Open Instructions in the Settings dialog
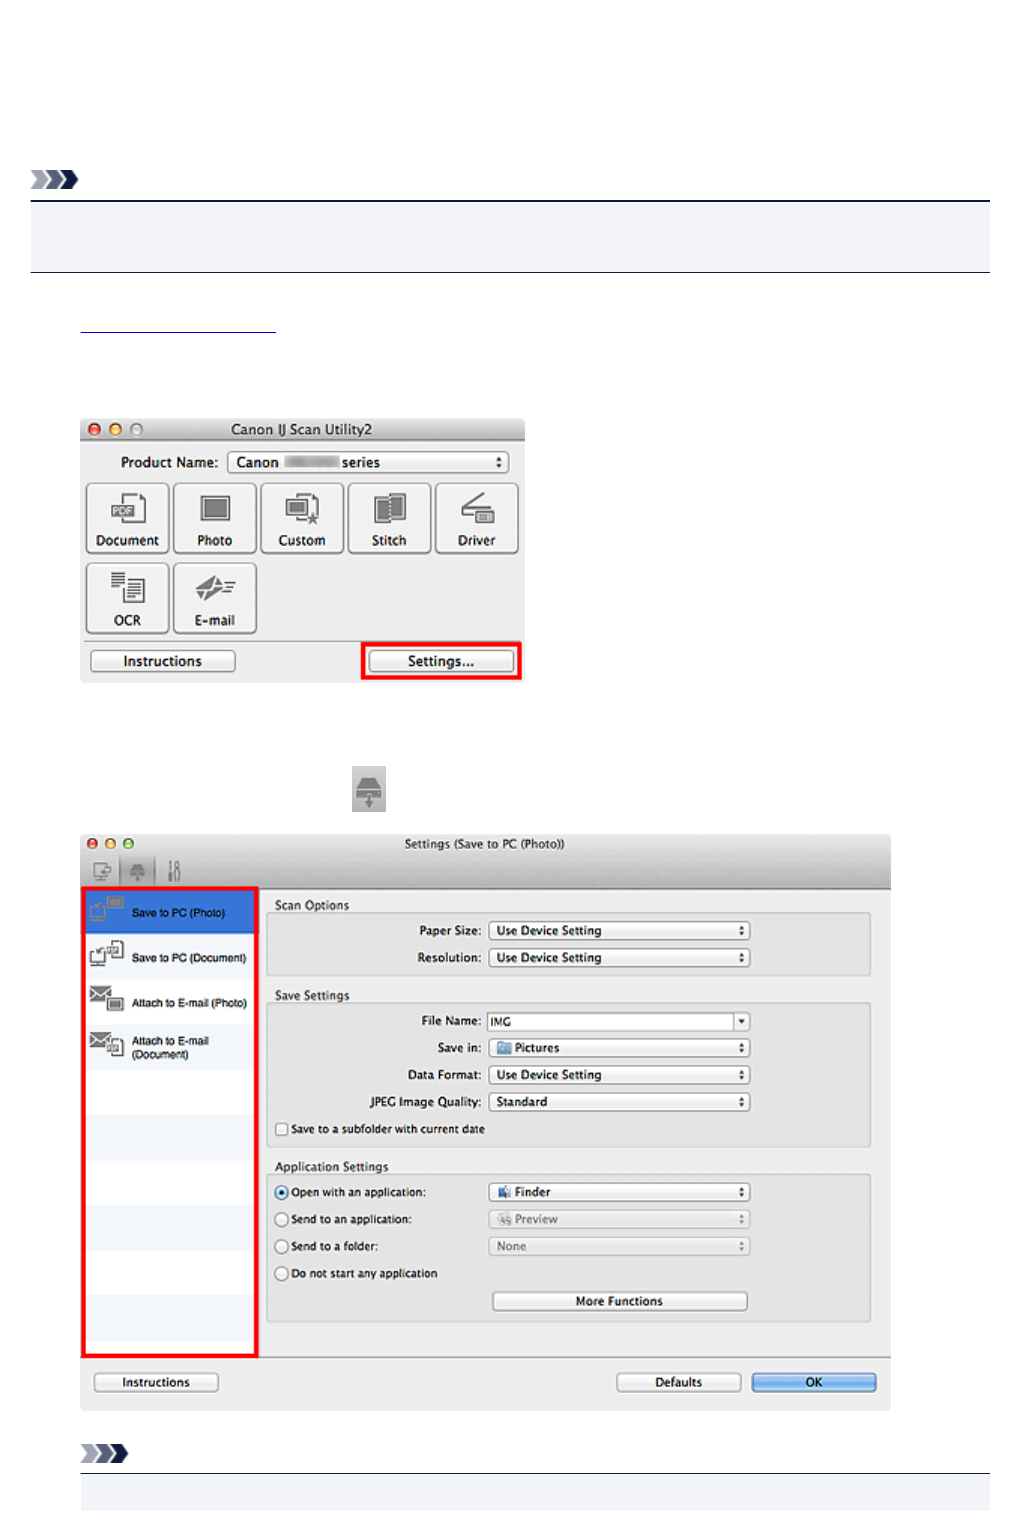 (x=156, y=1382)
